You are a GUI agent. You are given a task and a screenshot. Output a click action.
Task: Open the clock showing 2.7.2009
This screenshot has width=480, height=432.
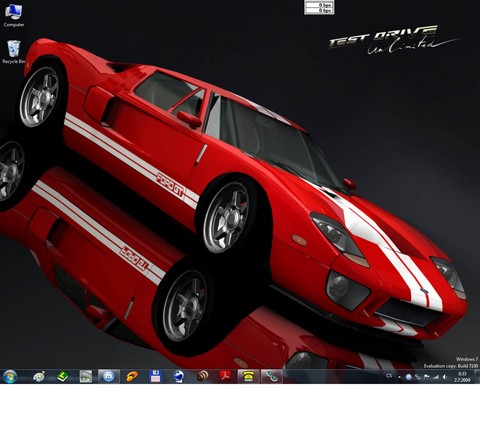tap(462, 377)
